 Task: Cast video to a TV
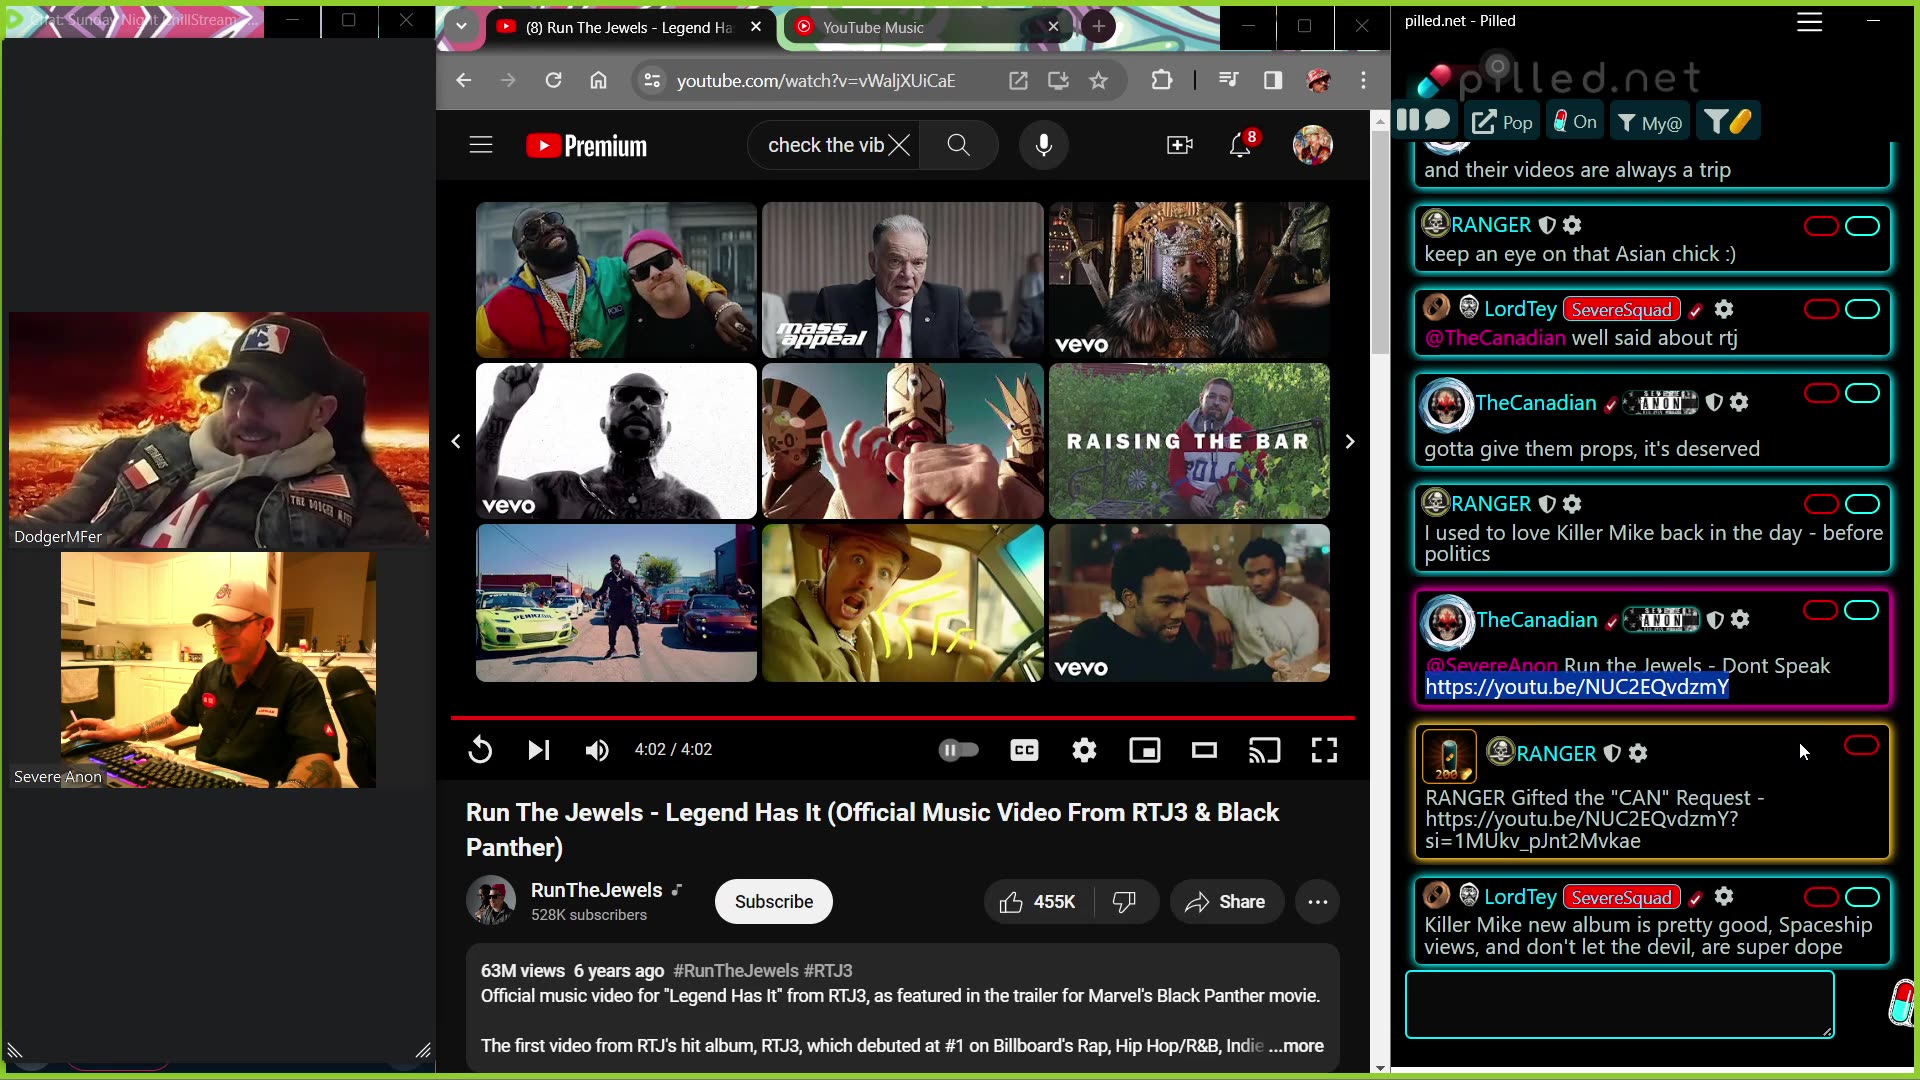1264,750
